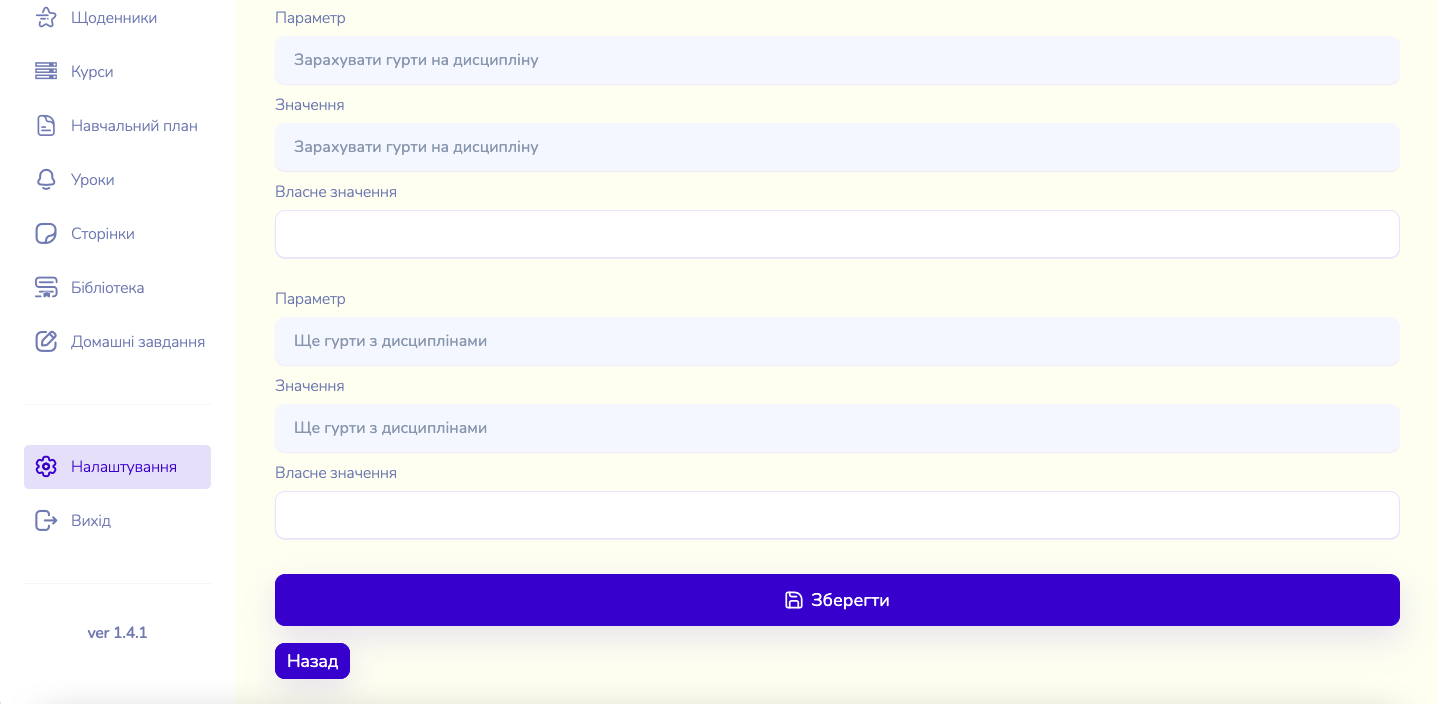1438x704 pixels.
Task: Click first Параметр field Зарахувати гурти на дисципліну
Action: point(837,60)
